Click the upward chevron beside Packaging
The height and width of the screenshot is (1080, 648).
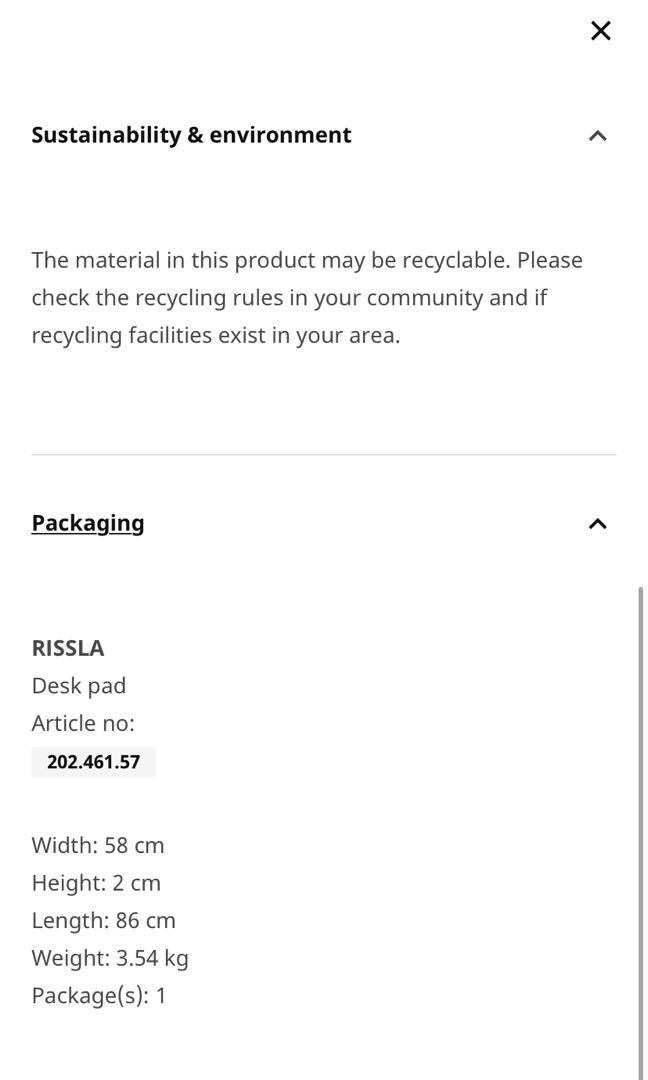tap(598, 523)
